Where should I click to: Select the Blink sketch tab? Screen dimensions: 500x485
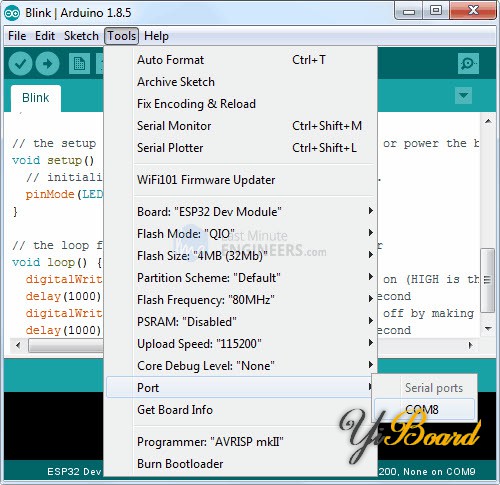36,98
